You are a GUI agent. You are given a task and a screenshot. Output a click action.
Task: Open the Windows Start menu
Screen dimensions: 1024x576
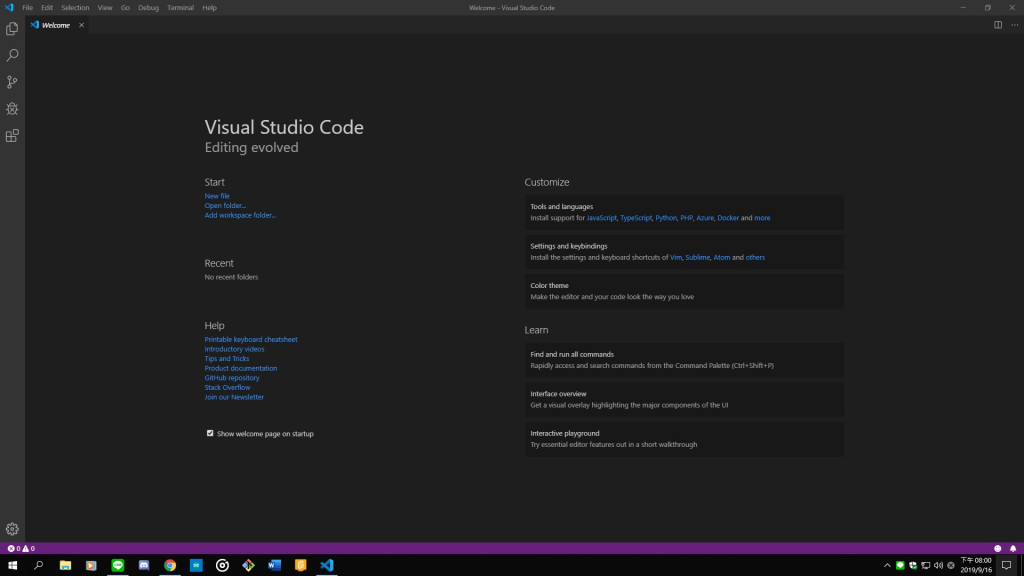(12, 566)
